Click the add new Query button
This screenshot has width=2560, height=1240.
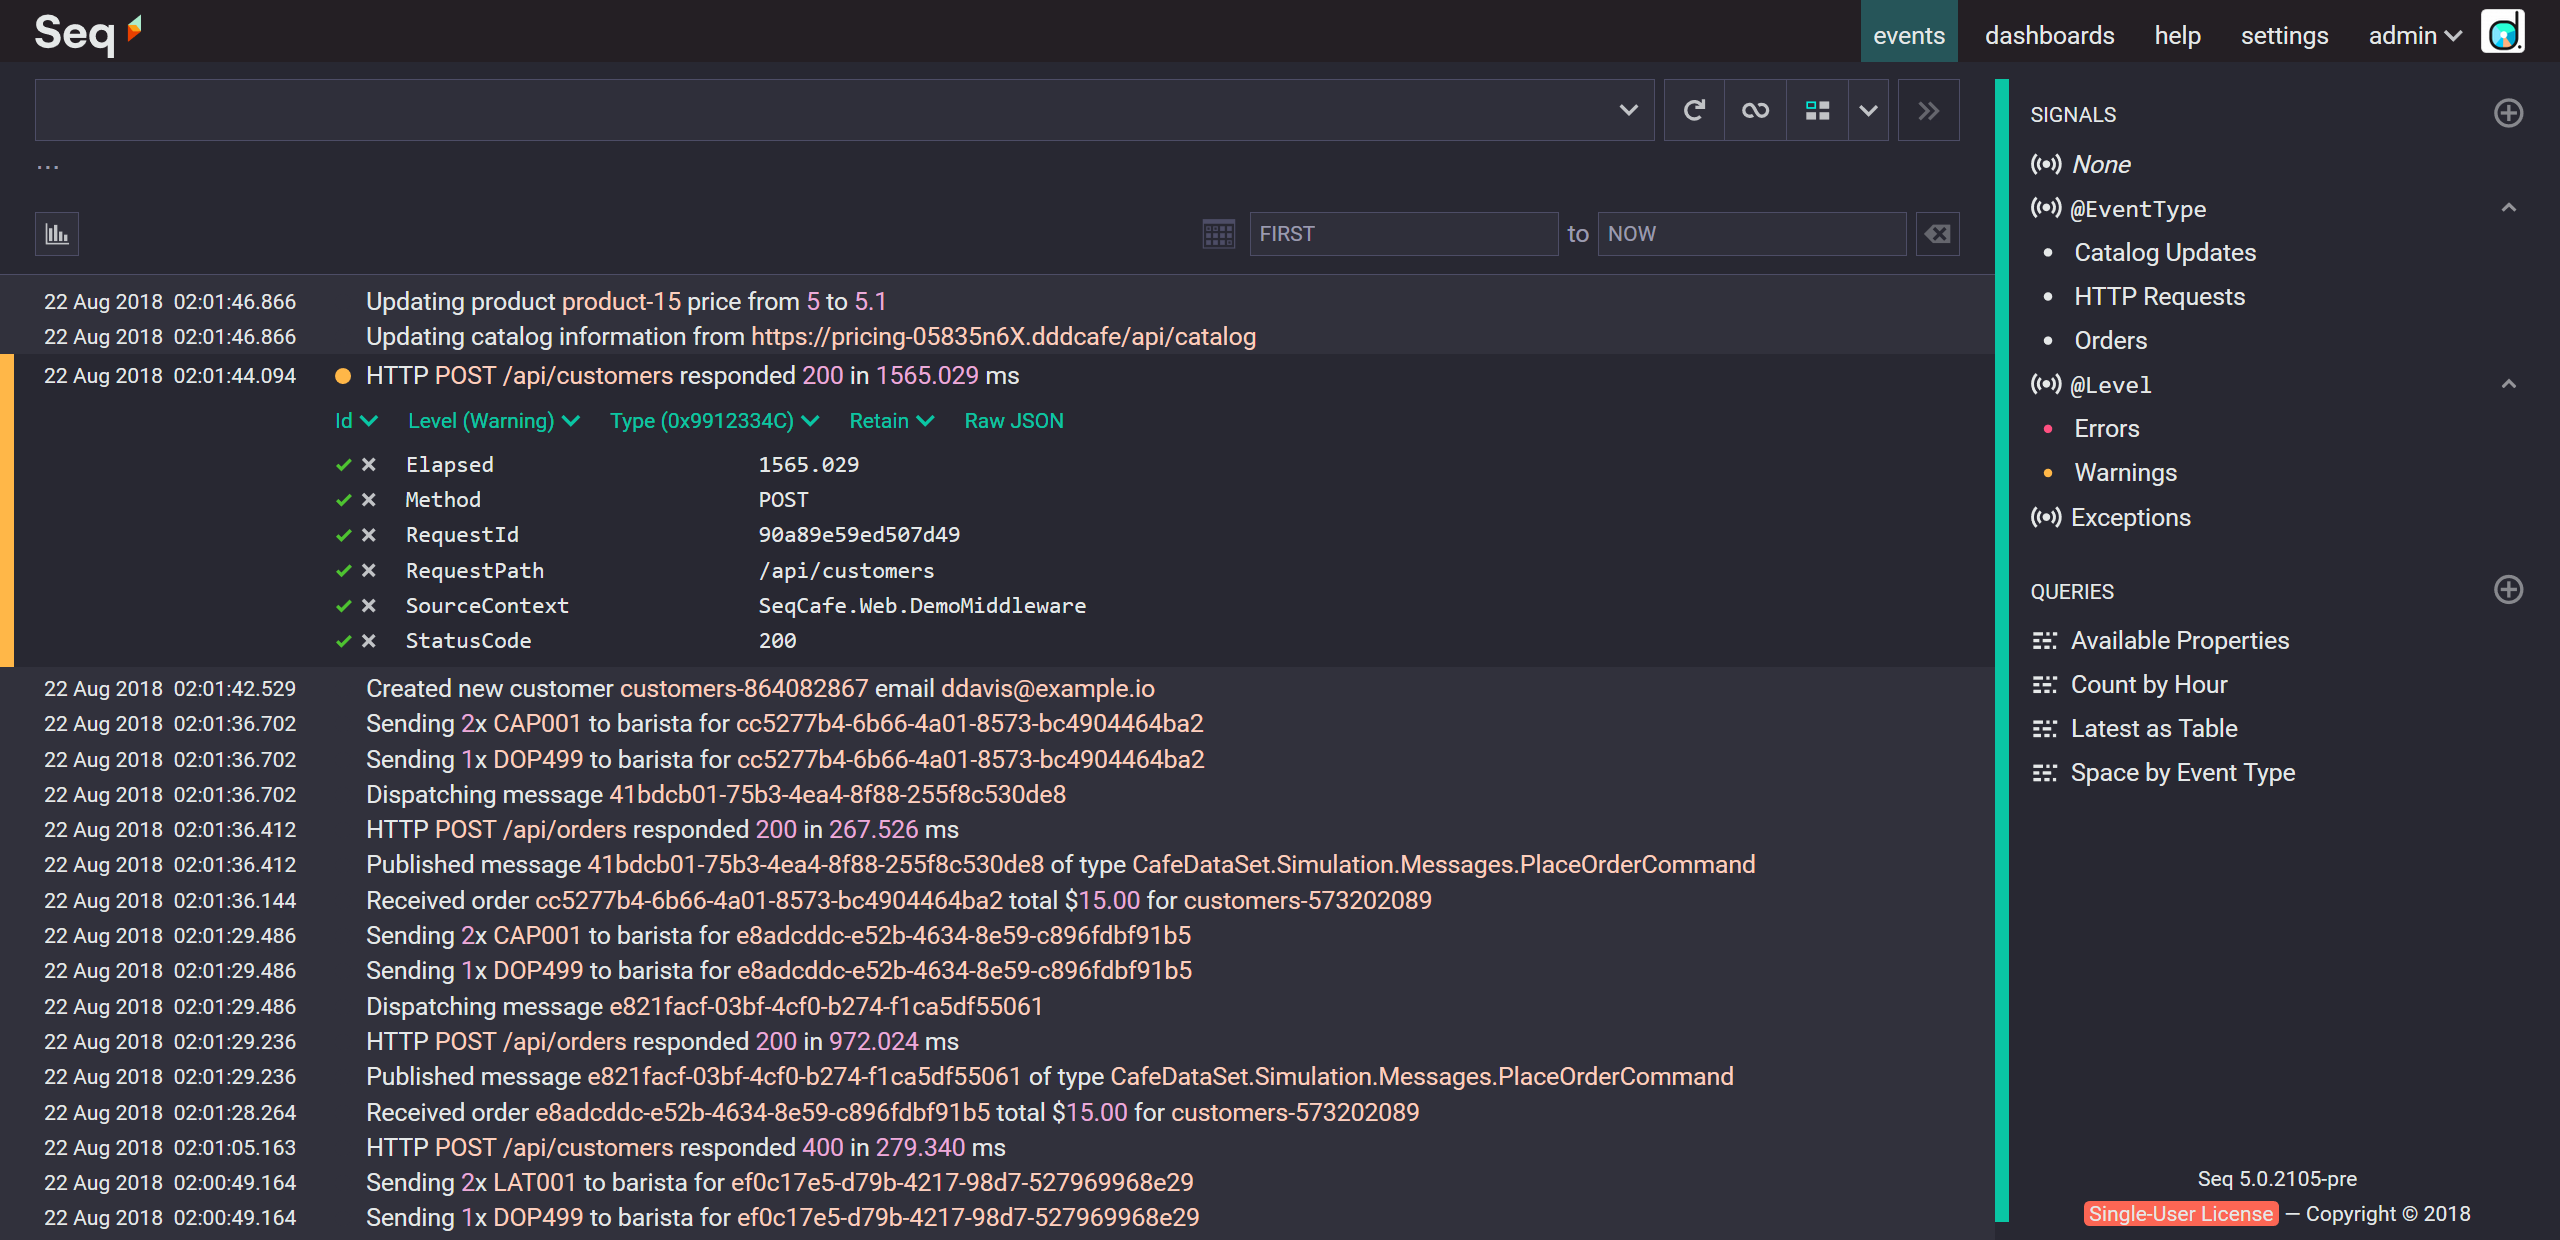click(2508, 591)
